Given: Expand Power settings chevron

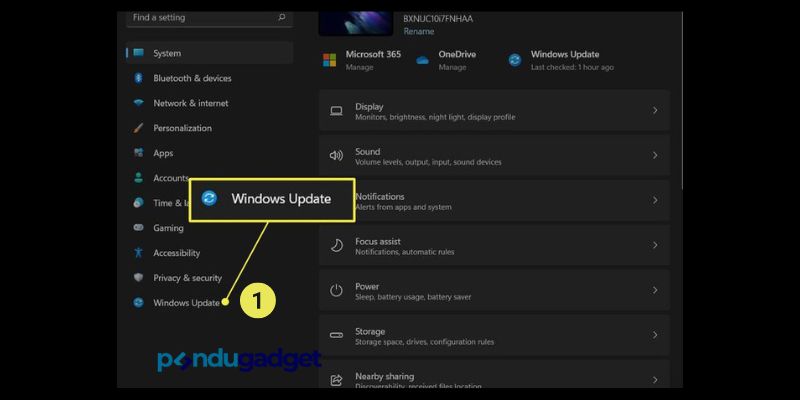Looking at the screenshot, I should click(x=655, y=290).
